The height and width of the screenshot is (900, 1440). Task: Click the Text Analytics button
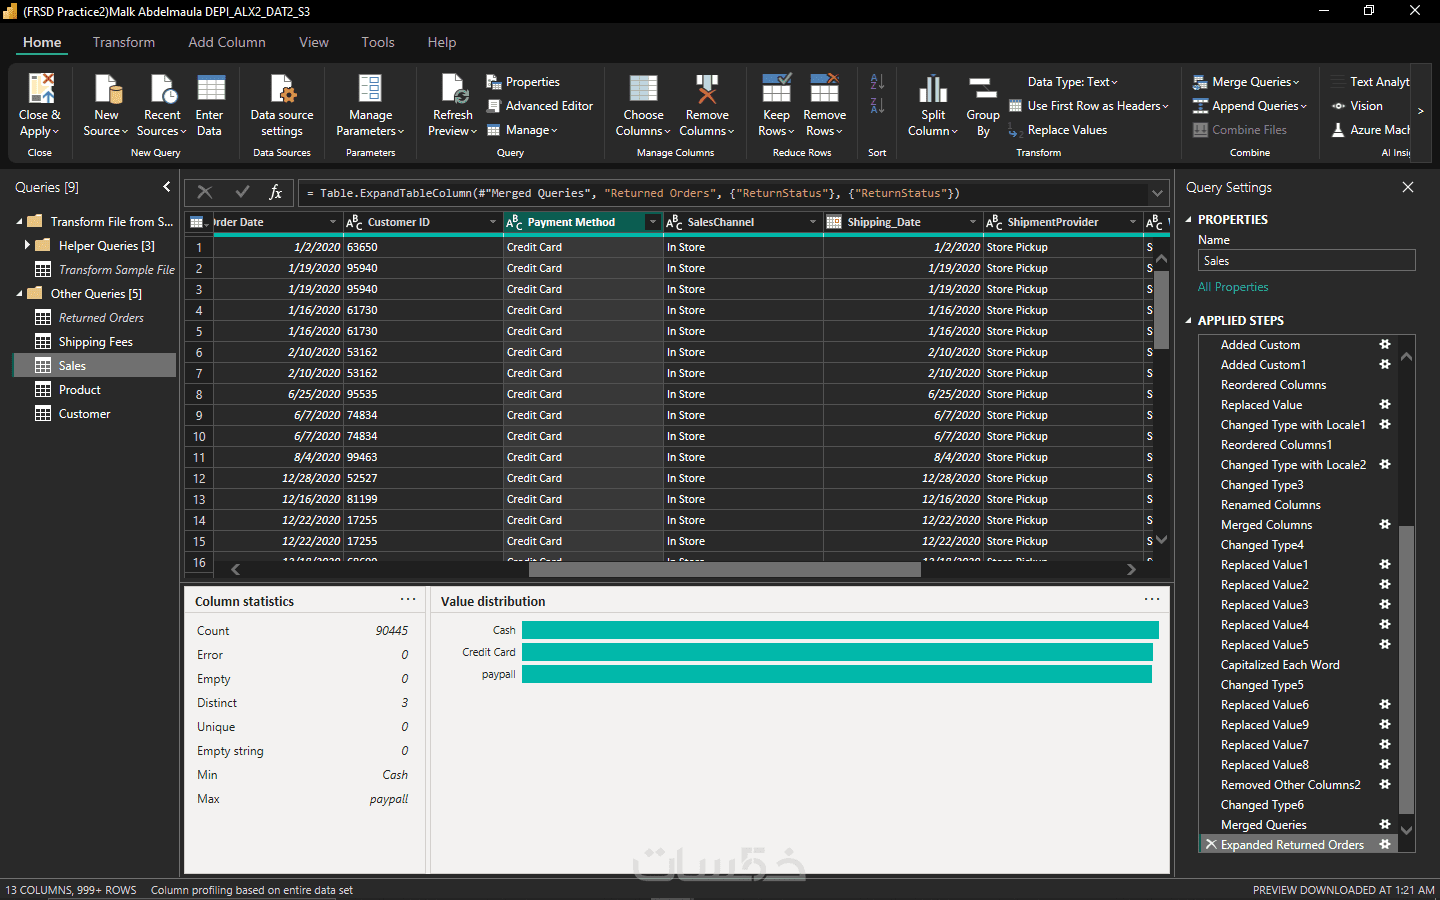tap(1371, 82)
